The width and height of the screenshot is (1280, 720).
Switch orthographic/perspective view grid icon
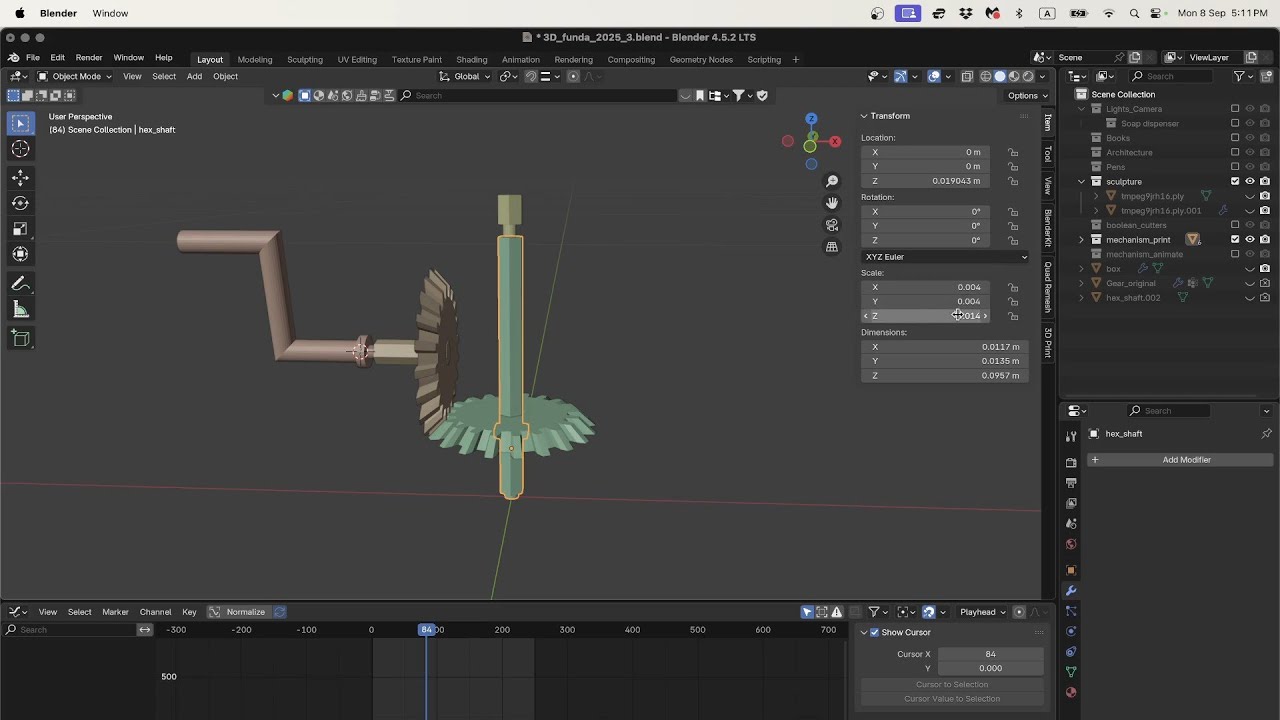(832, 247)
